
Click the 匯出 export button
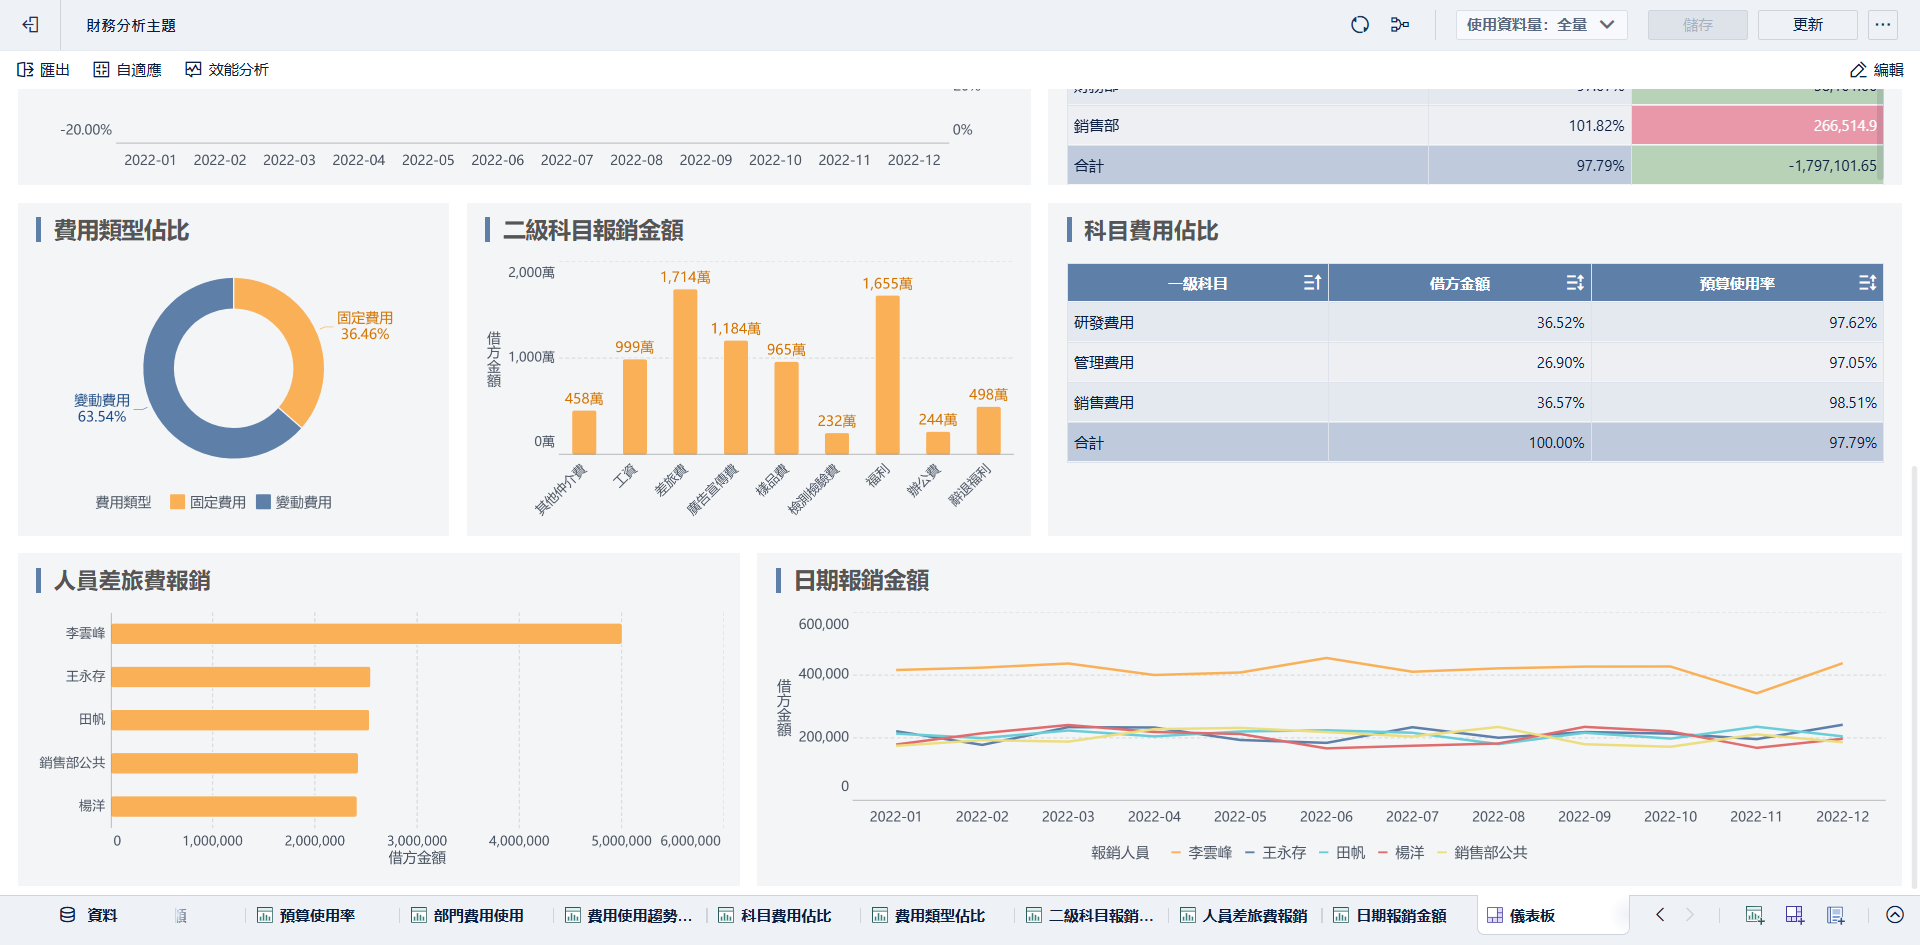(44, 70)
